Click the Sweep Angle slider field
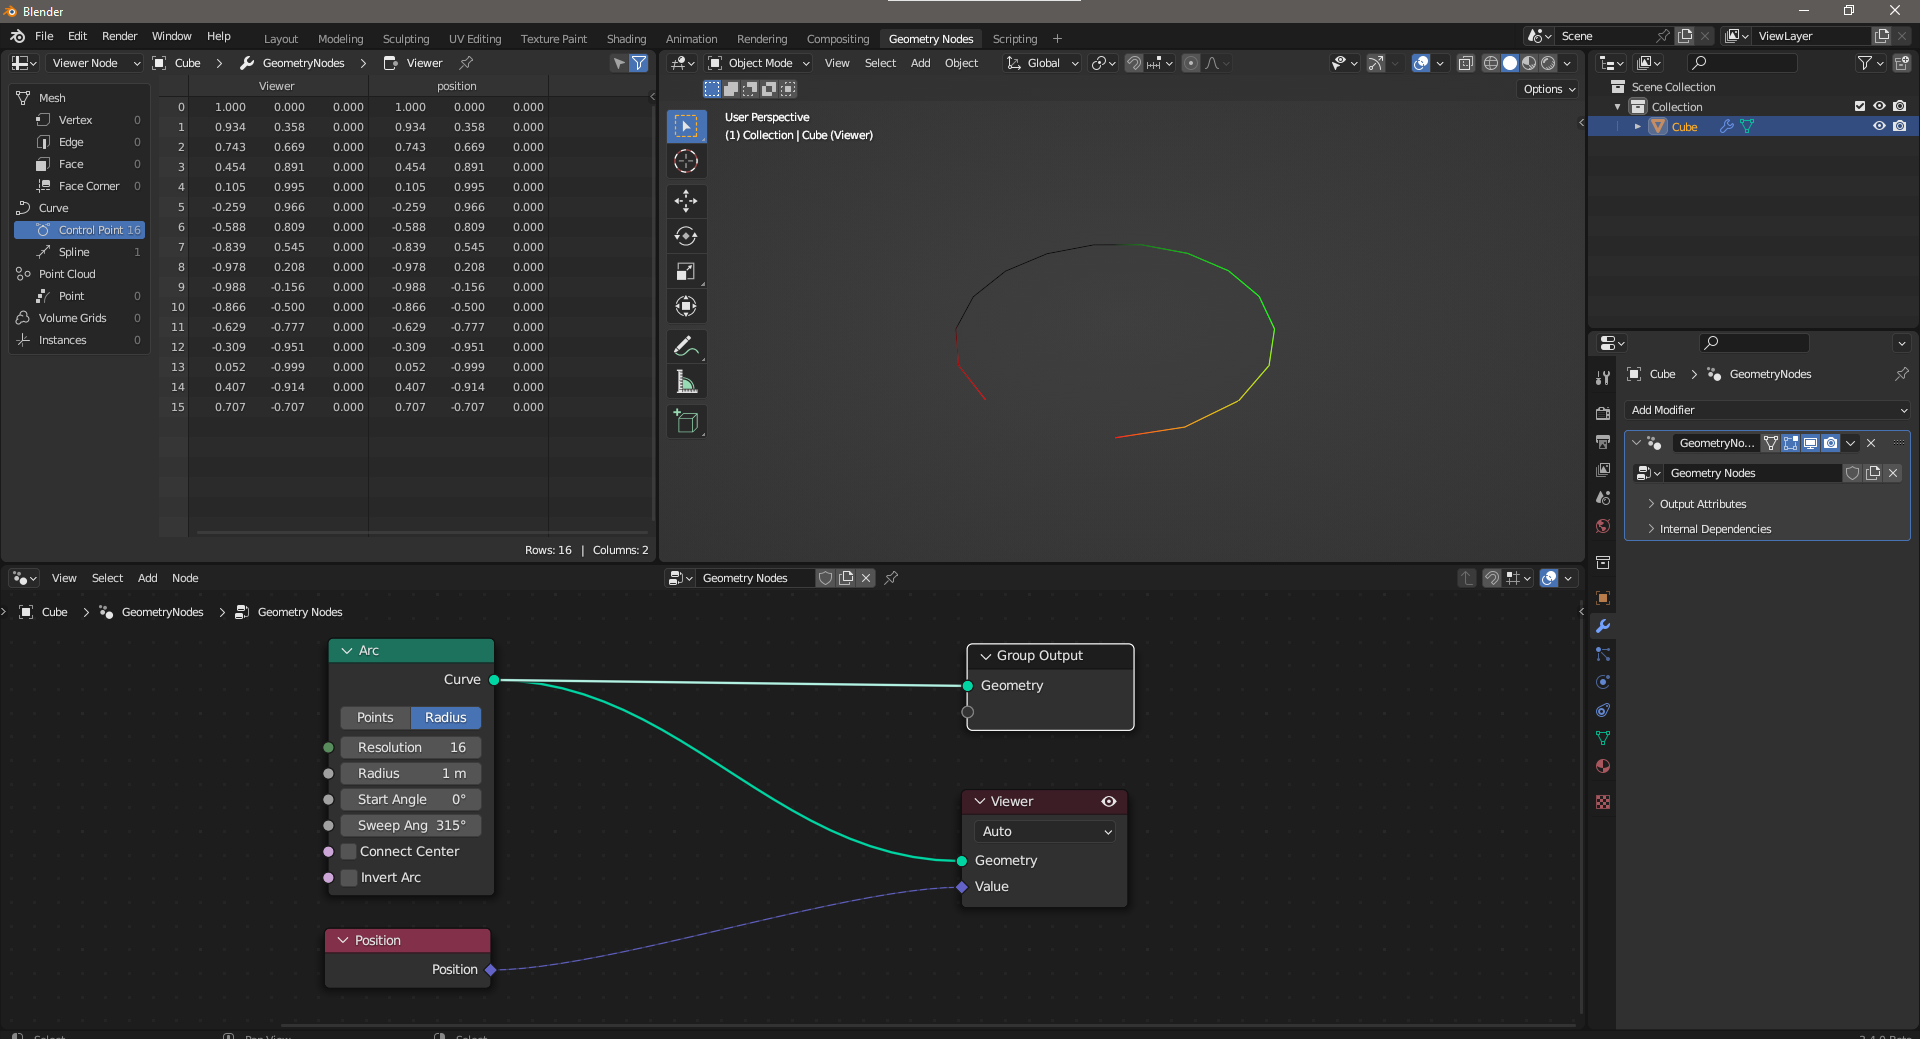 (x=411, y=826)
